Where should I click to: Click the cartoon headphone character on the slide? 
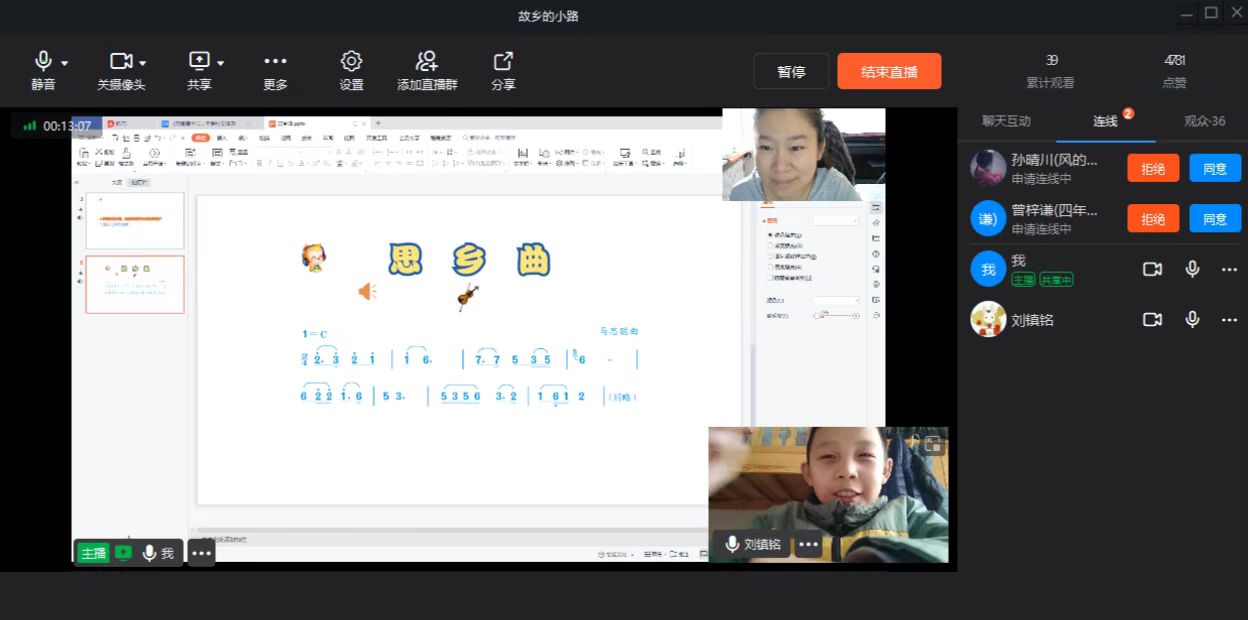click(x=314, y=258)
